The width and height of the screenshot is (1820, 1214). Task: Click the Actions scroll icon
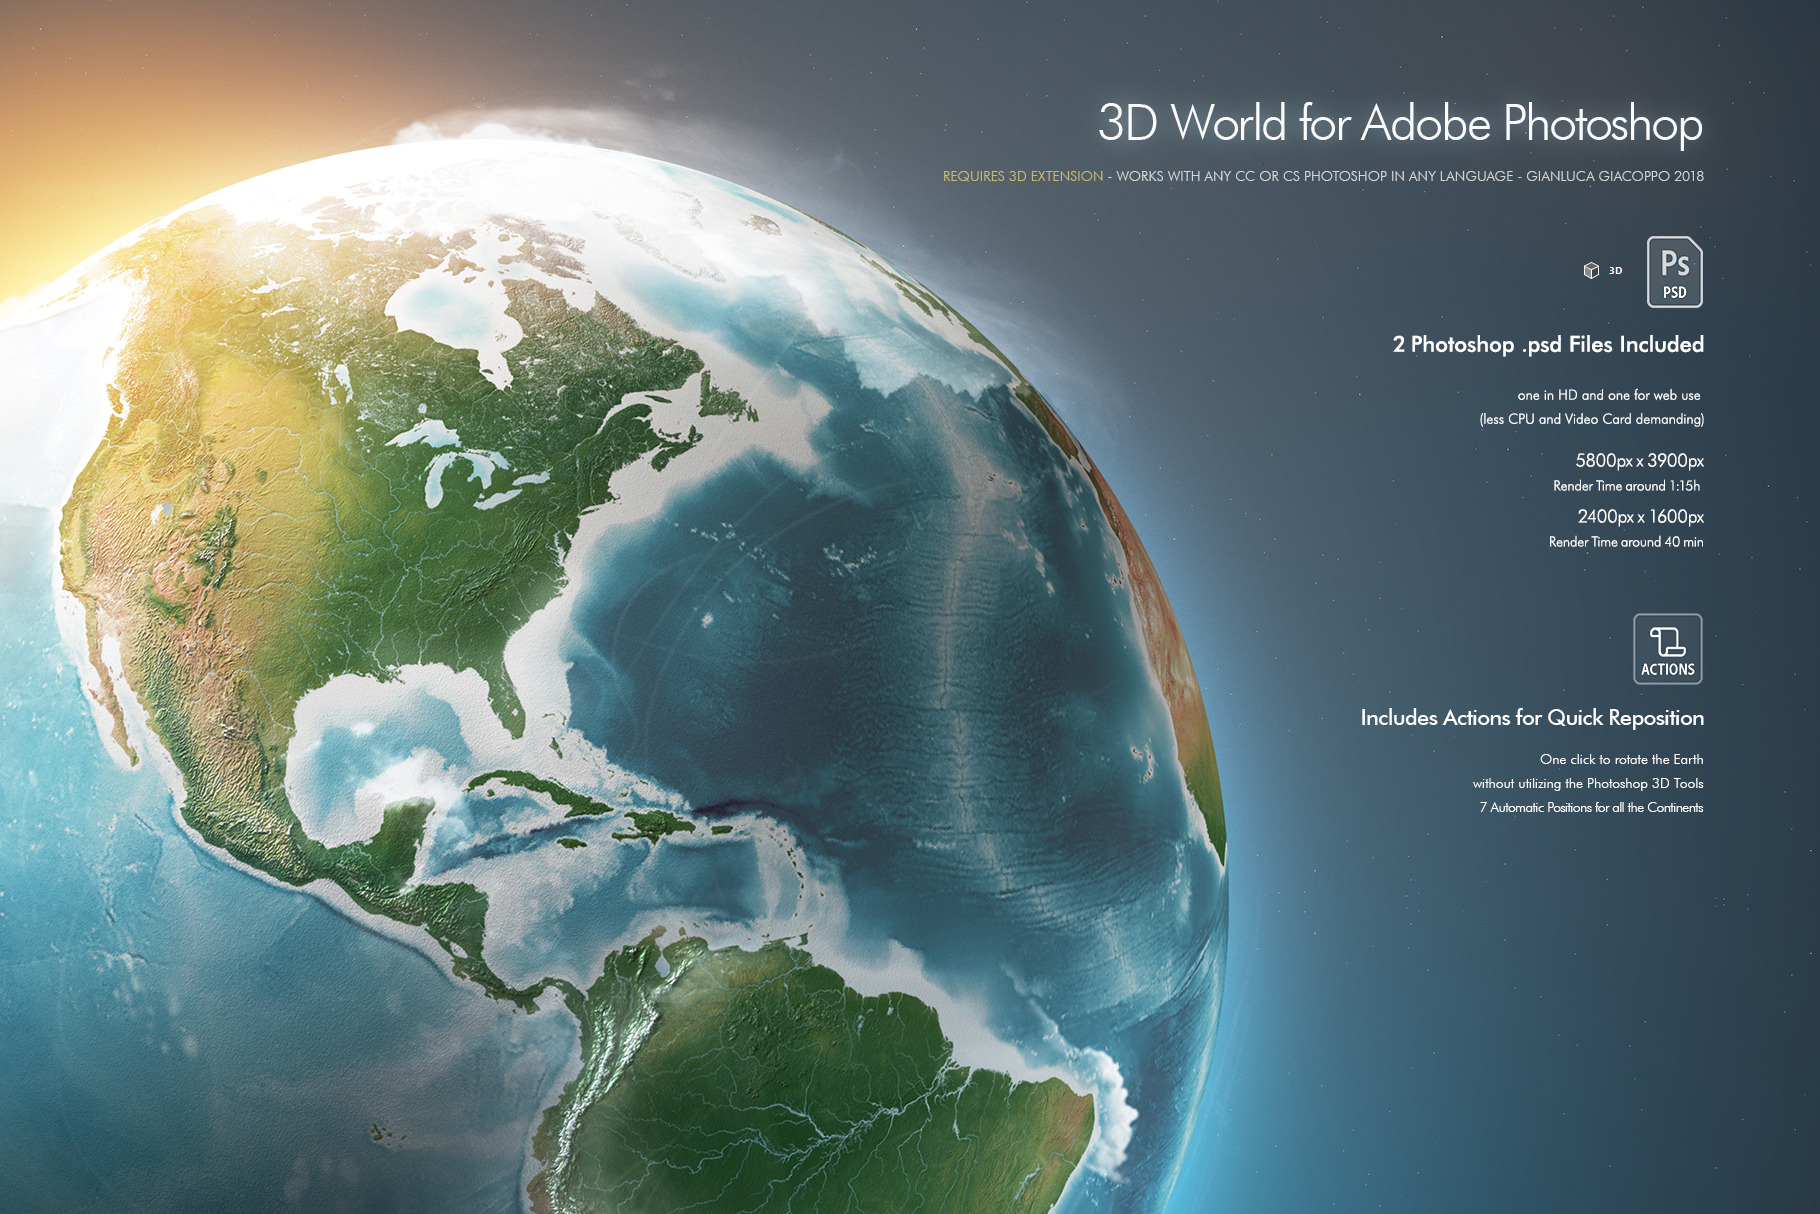click(1667, 649)
